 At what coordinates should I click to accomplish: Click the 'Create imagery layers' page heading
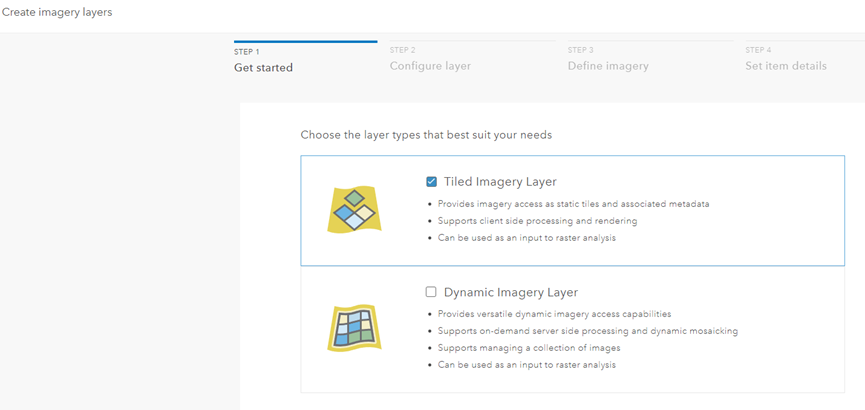pyautogui.click(x=57, y=13)
